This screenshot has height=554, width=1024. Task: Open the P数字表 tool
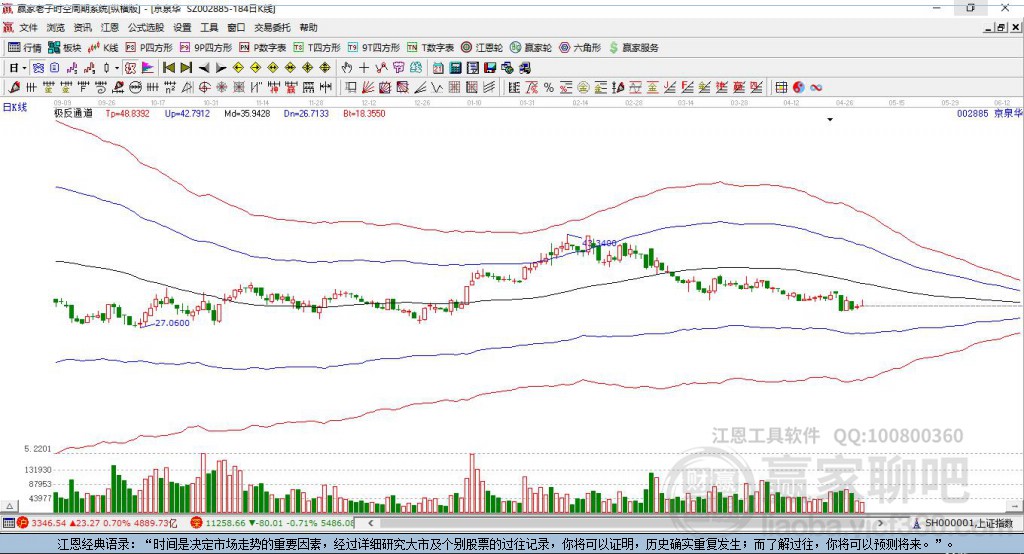(x=263, y=48)
